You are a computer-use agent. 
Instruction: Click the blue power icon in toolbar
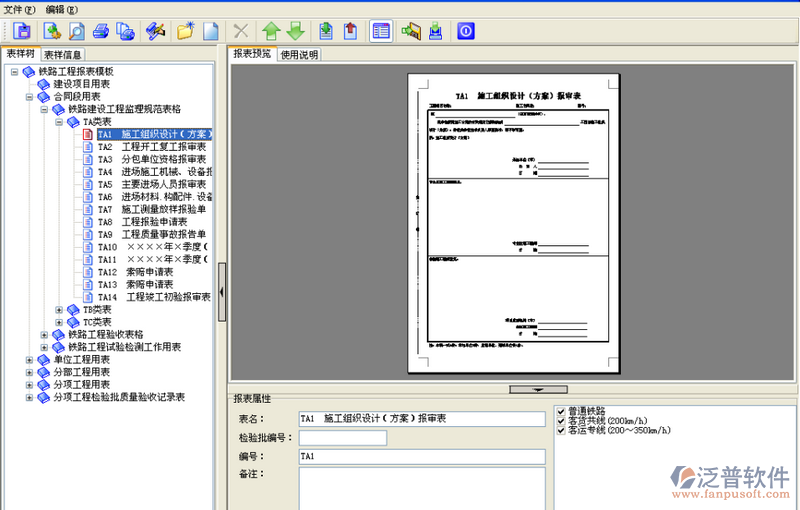click(x=465, y=31)
